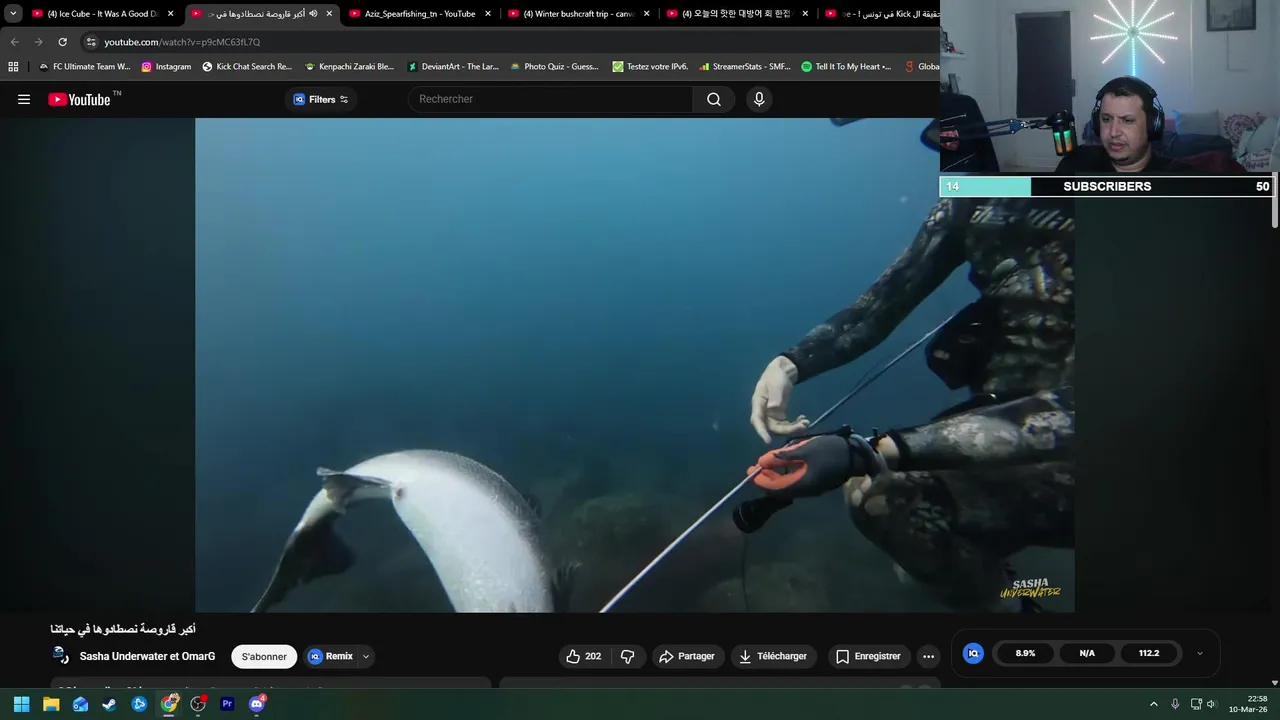Open the browser apps grid icon
Viewport: 1280px width, 720px height.
tap(13, 67)
